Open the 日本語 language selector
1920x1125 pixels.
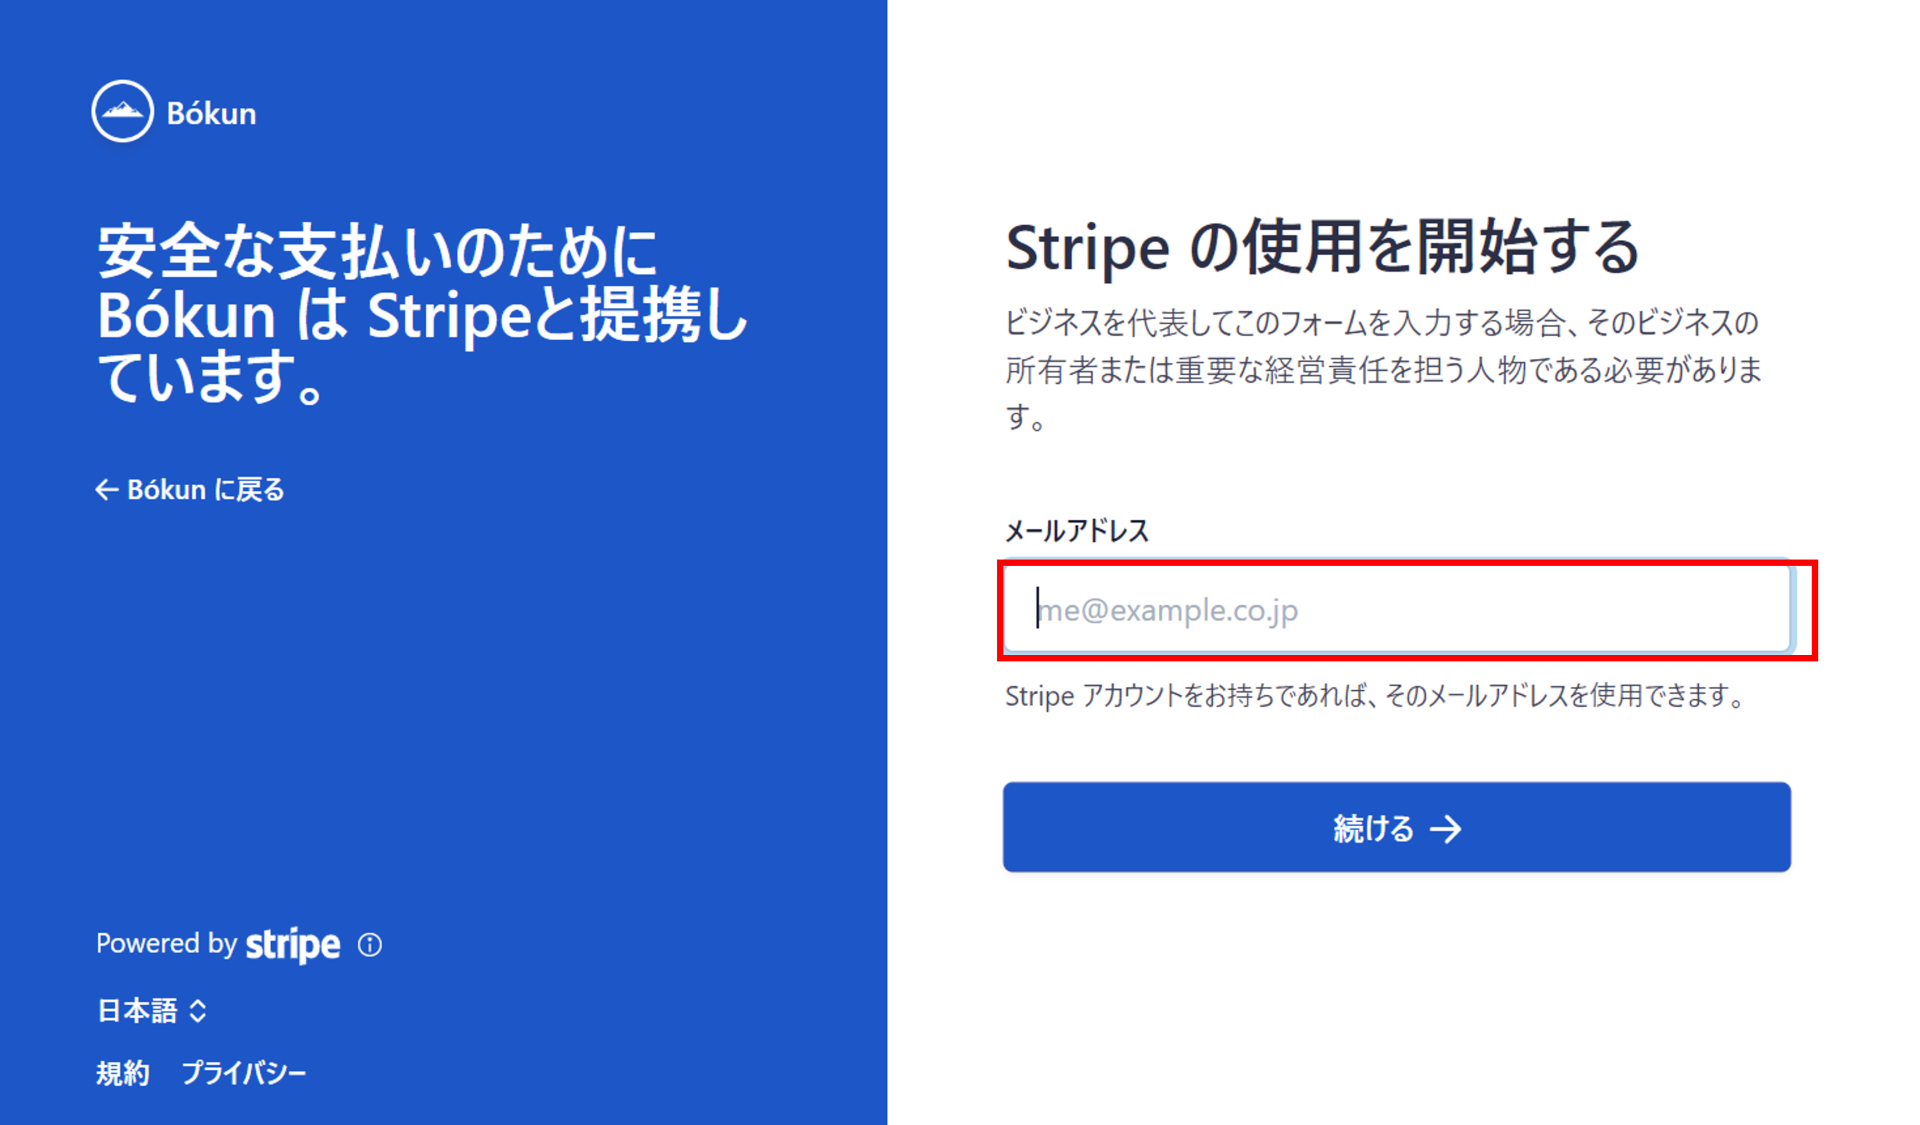137,1010
